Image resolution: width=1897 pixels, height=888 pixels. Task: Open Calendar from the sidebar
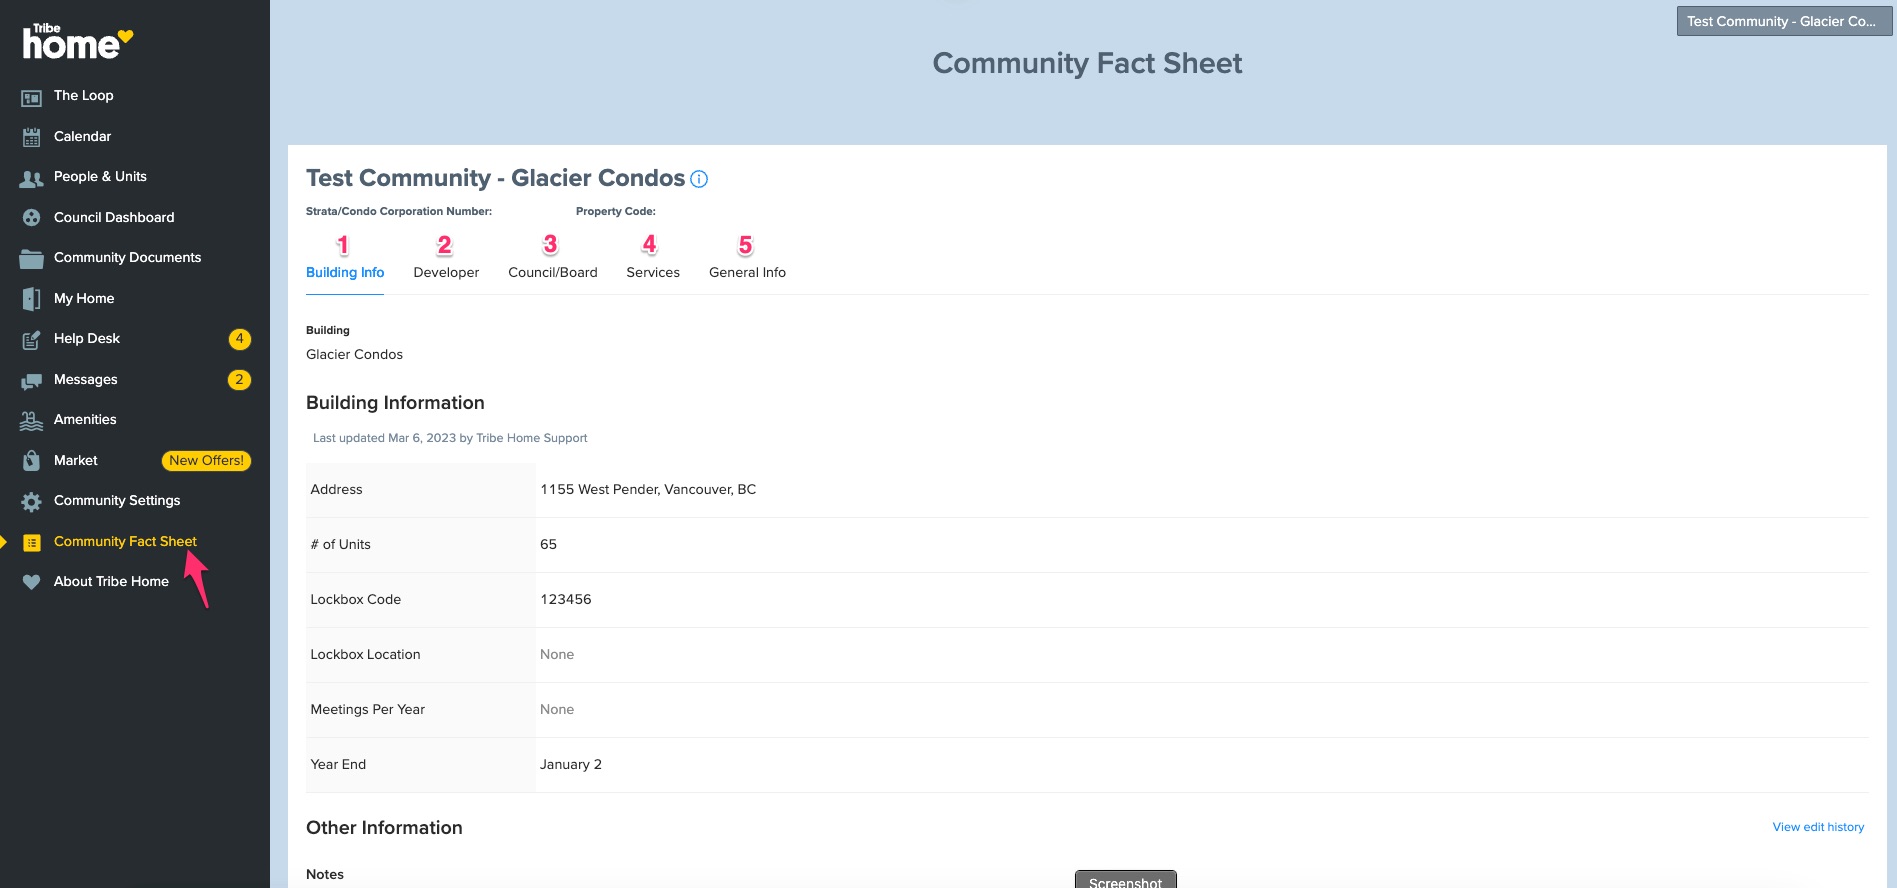pyautogui.click(x=83, y=136)
